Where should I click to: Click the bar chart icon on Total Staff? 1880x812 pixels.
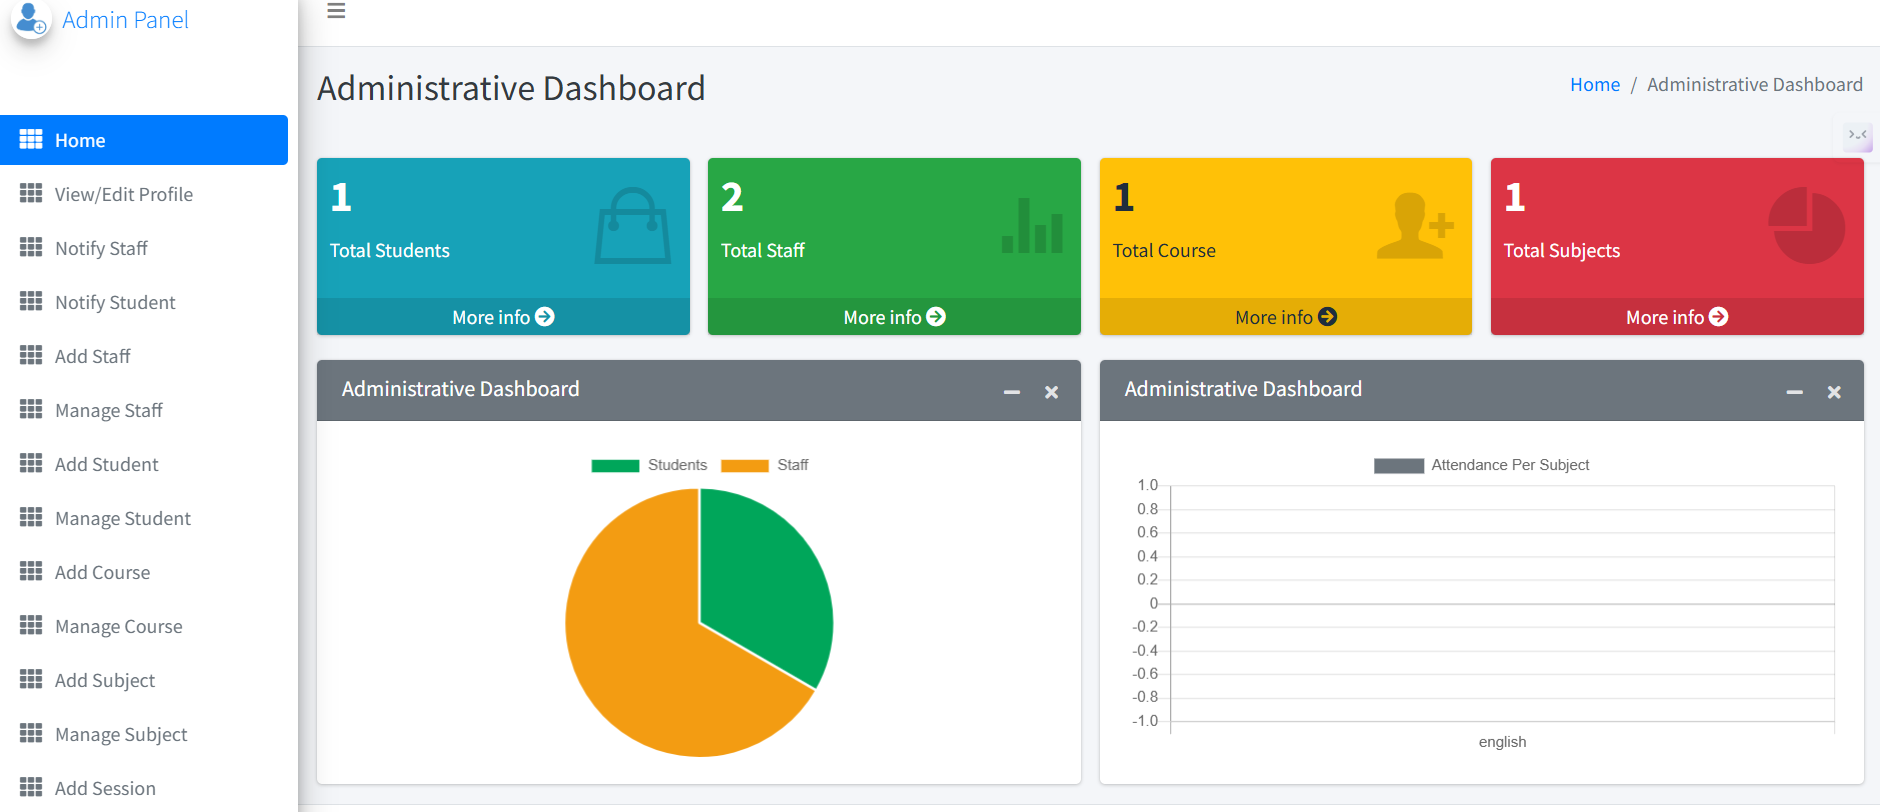point(1032,226)
